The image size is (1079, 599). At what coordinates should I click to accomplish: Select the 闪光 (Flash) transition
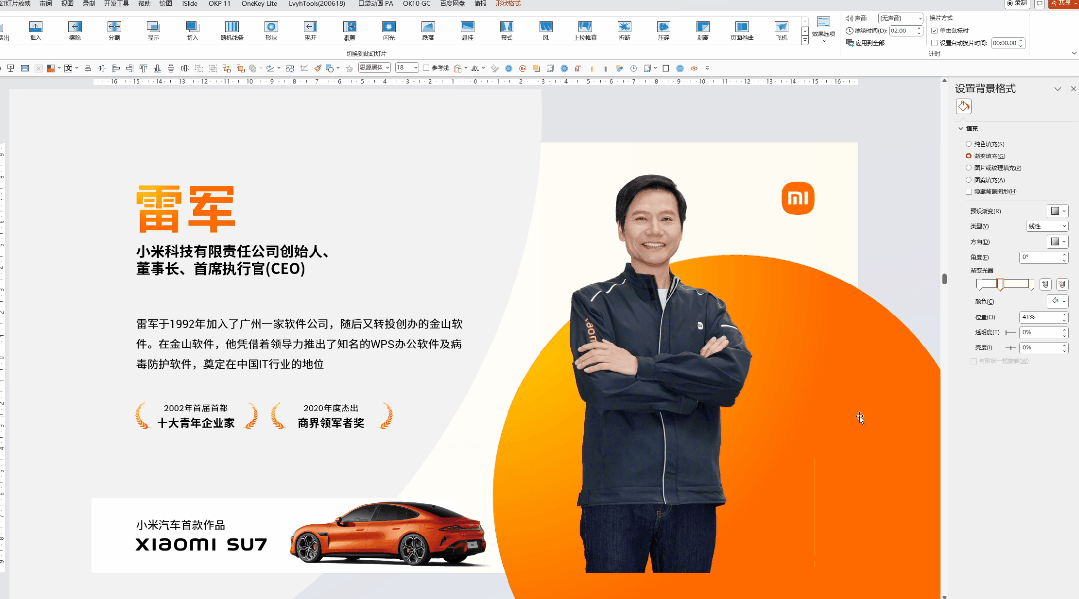[389, 30]
